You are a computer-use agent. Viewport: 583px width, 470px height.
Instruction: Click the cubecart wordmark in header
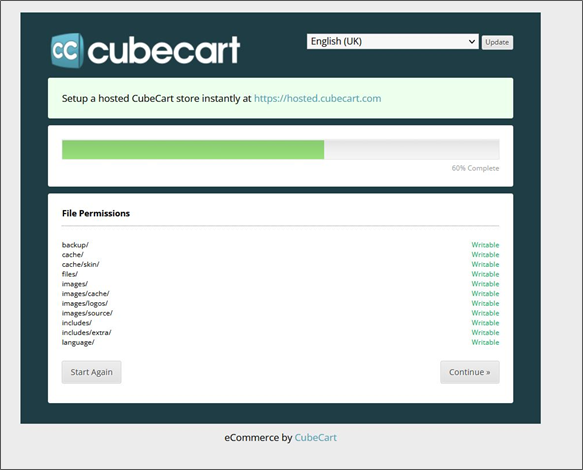(x=164, y=50)
